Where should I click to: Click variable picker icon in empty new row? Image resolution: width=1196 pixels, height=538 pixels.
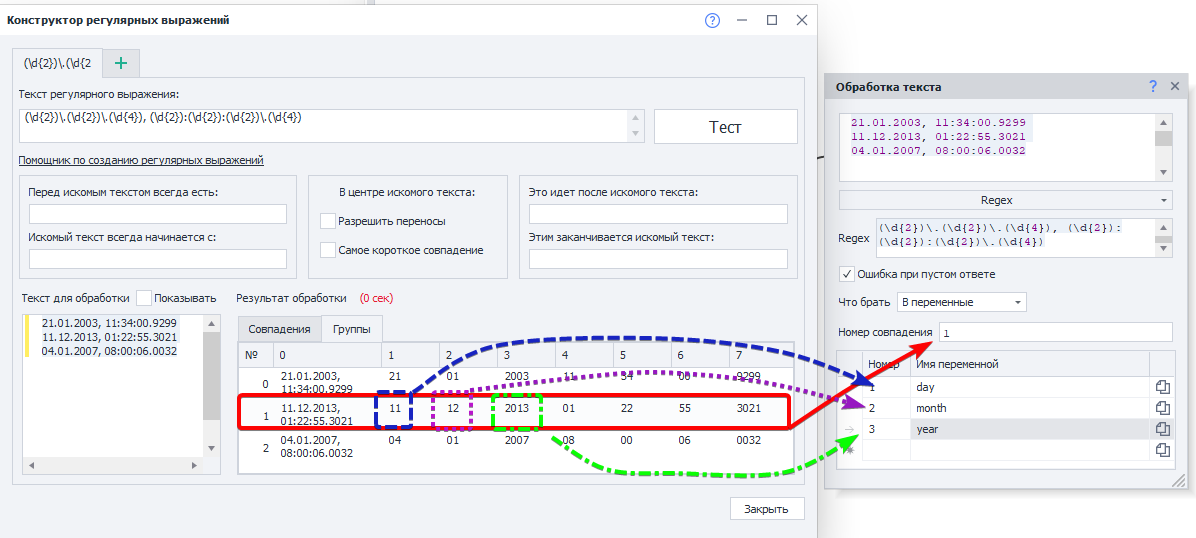click(1162, 450)
